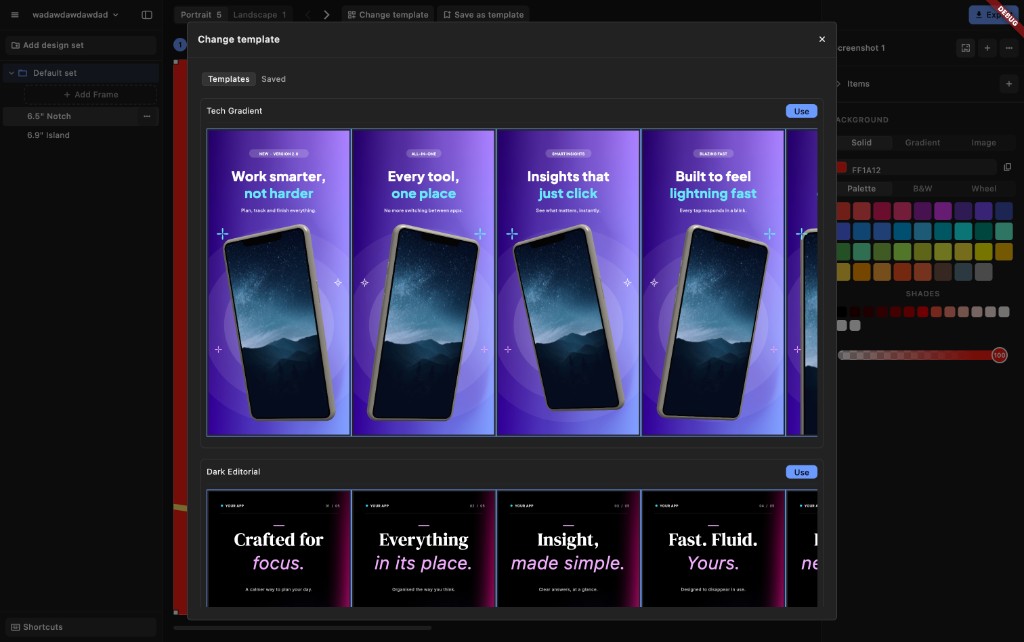Viewport: 1024px width, 642px height.
Task: Copy the FF1A12 hex color value
Action: coord(1007,167)
